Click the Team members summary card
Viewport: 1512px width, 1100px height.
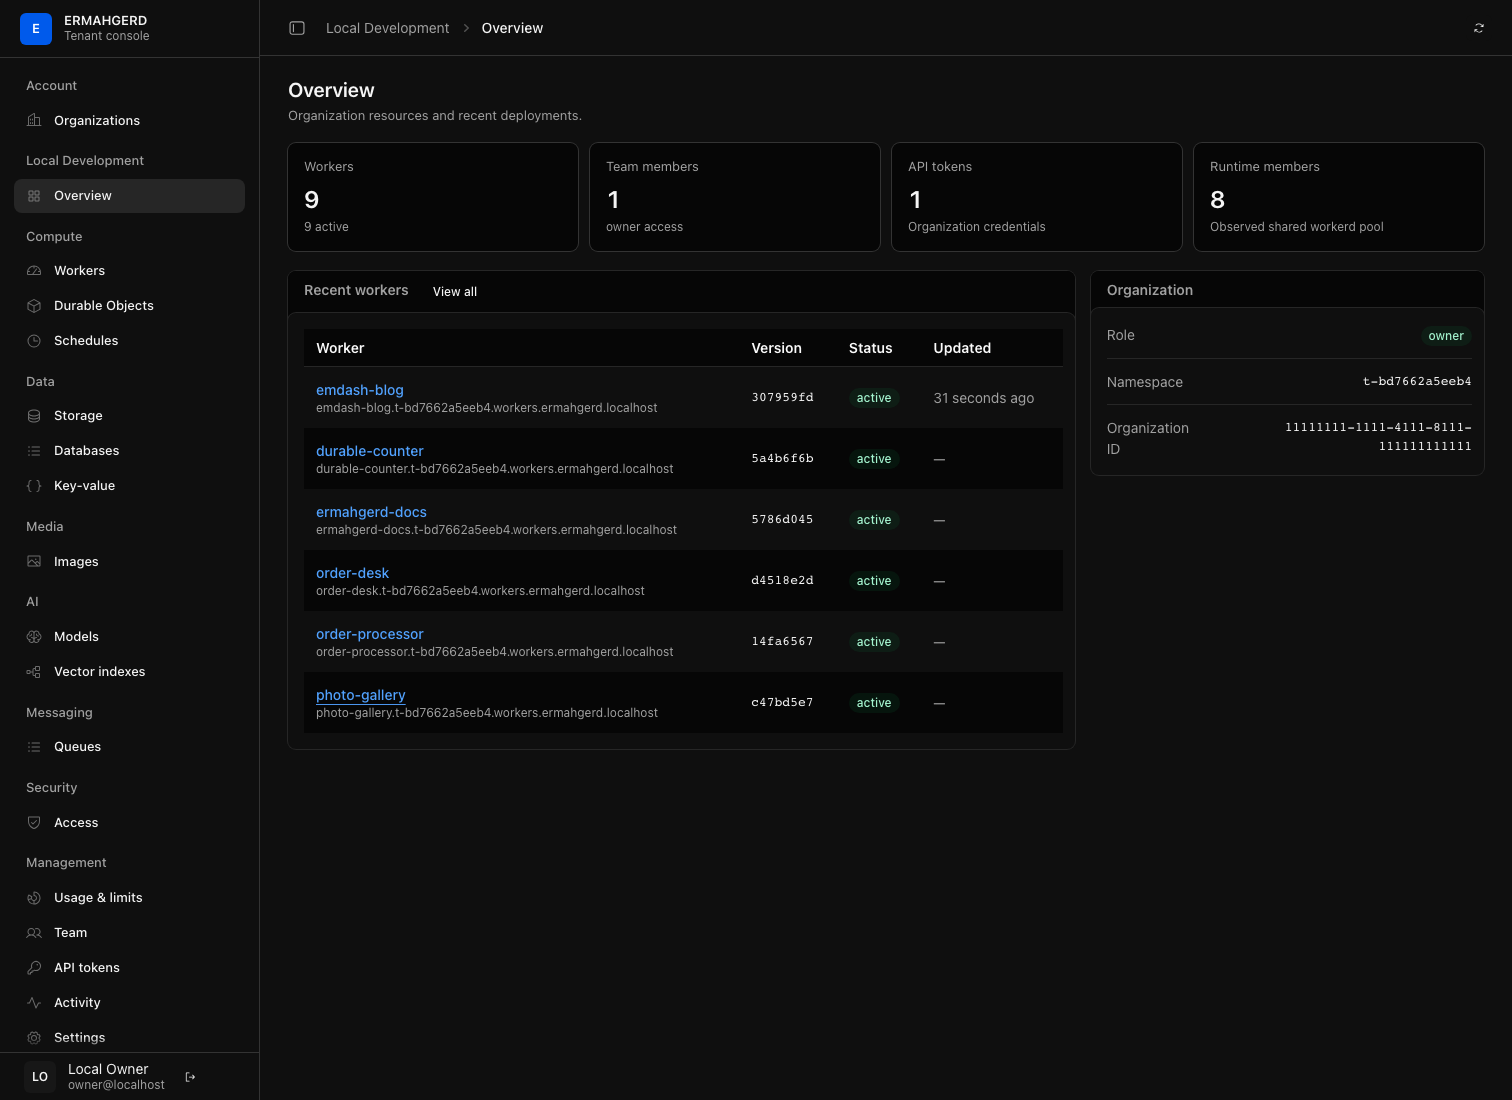pos(735,197)
